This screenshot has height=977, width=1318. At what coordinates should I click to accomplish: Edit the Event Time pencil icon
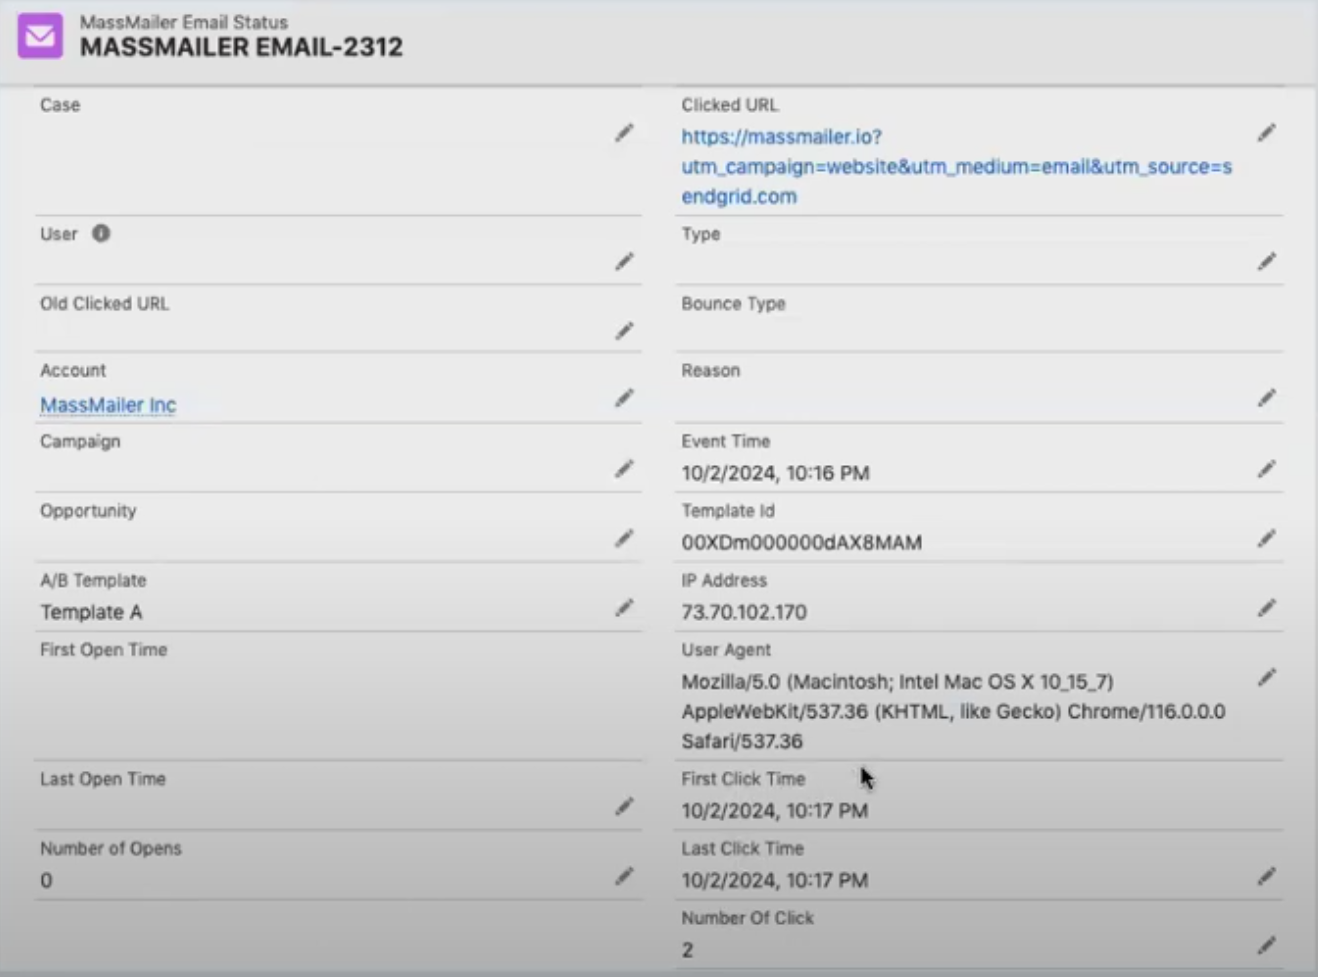tap(1266, 469)
